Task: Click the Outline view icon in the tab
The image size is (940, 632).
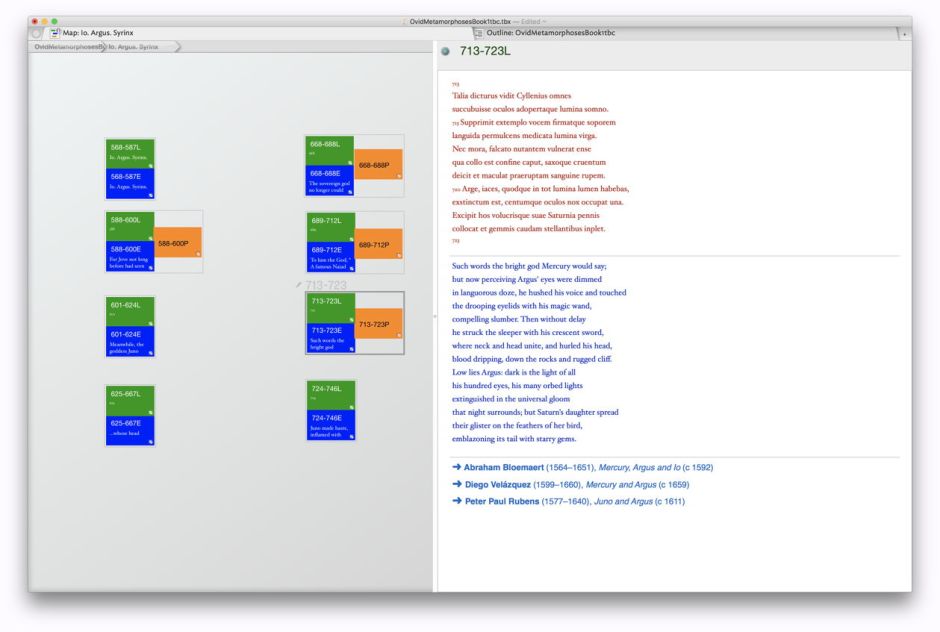Action: 478,33
